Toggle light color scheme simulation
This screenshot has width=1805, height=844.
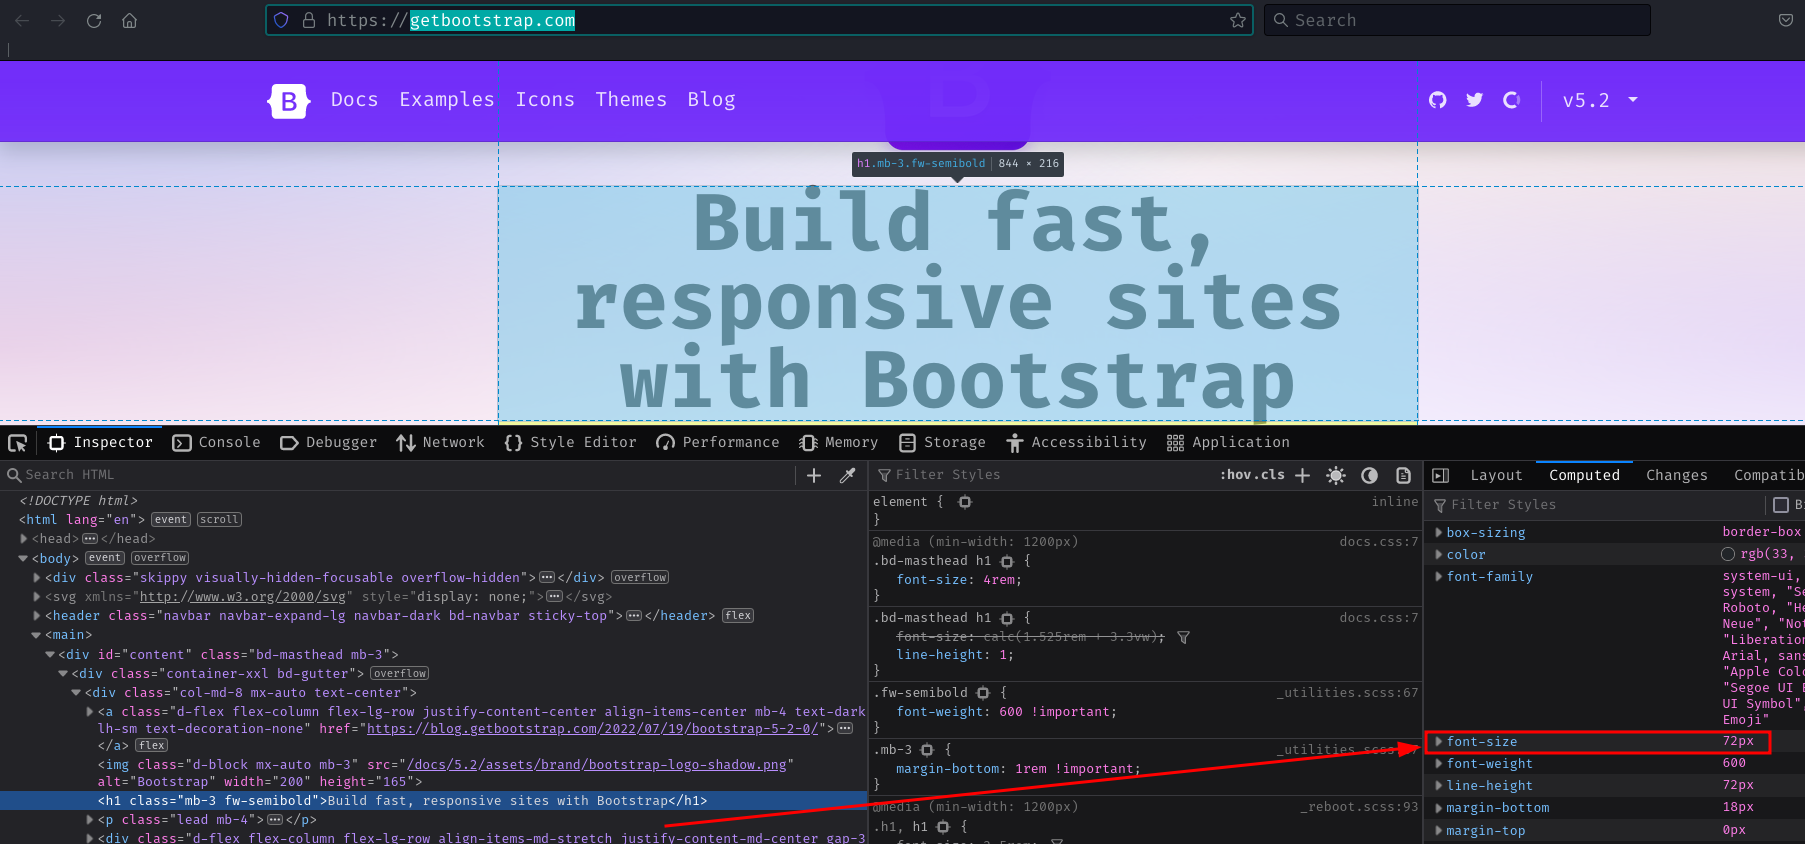1336,475
